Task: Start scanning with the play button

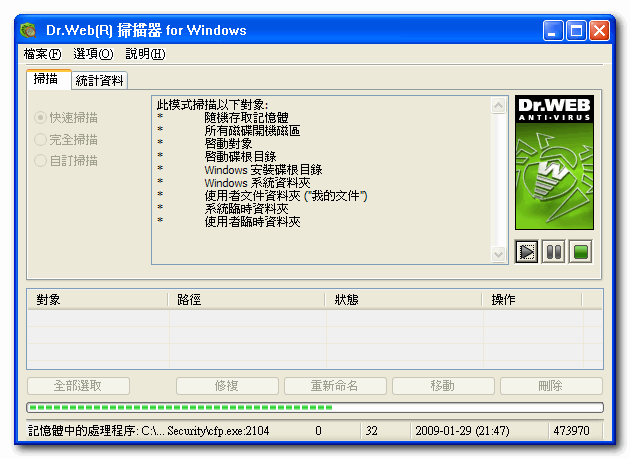Action: point(526,252)
